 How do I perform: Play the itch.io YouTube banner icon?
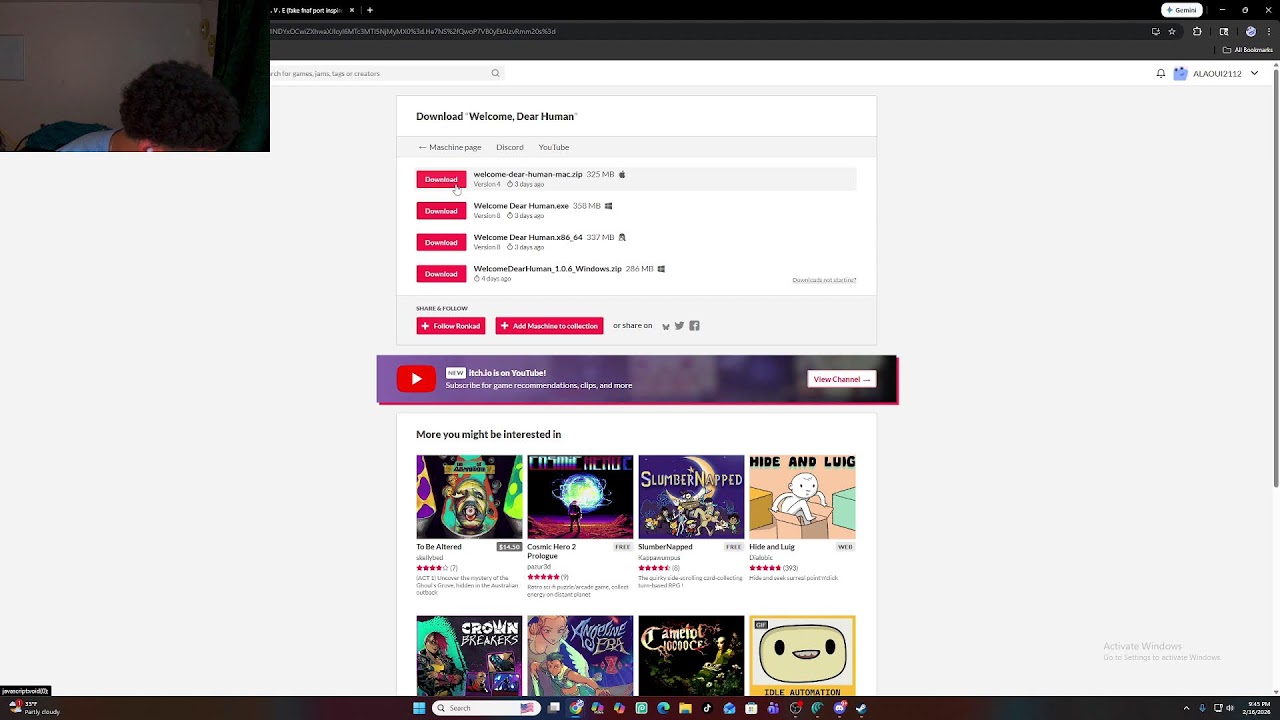pyautogui.click(x=416, y=379)
